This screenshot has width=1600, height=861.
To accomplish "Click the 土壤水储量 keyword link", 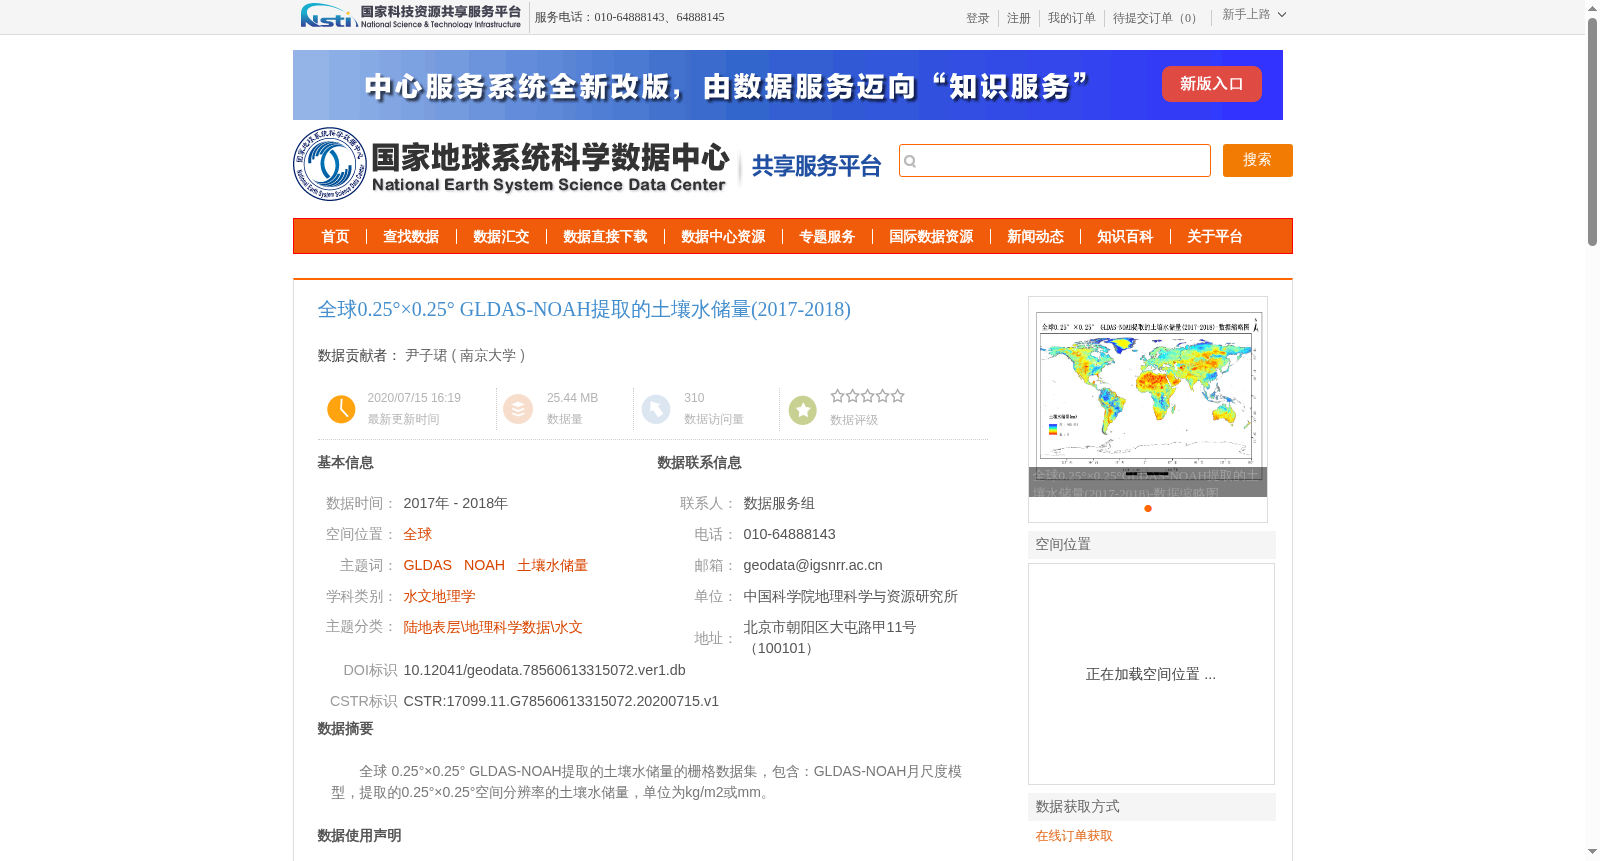I will (552, 565).
